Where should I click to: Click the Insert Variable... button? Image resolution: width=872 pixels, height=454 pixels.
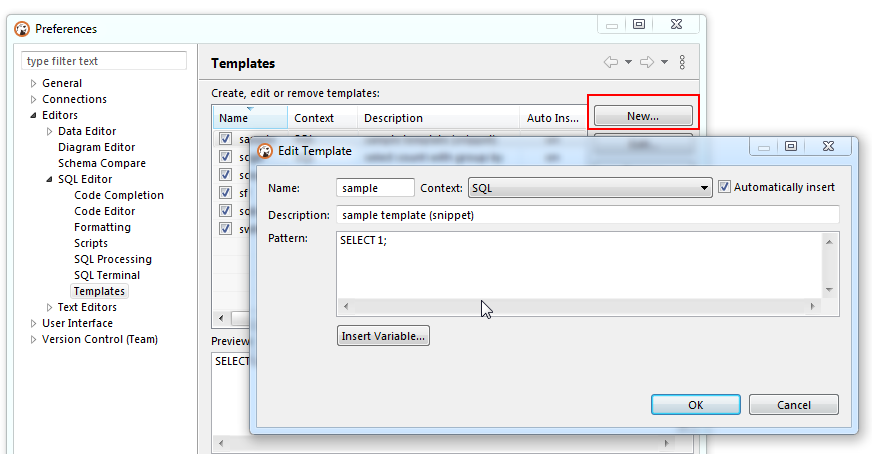383,336
